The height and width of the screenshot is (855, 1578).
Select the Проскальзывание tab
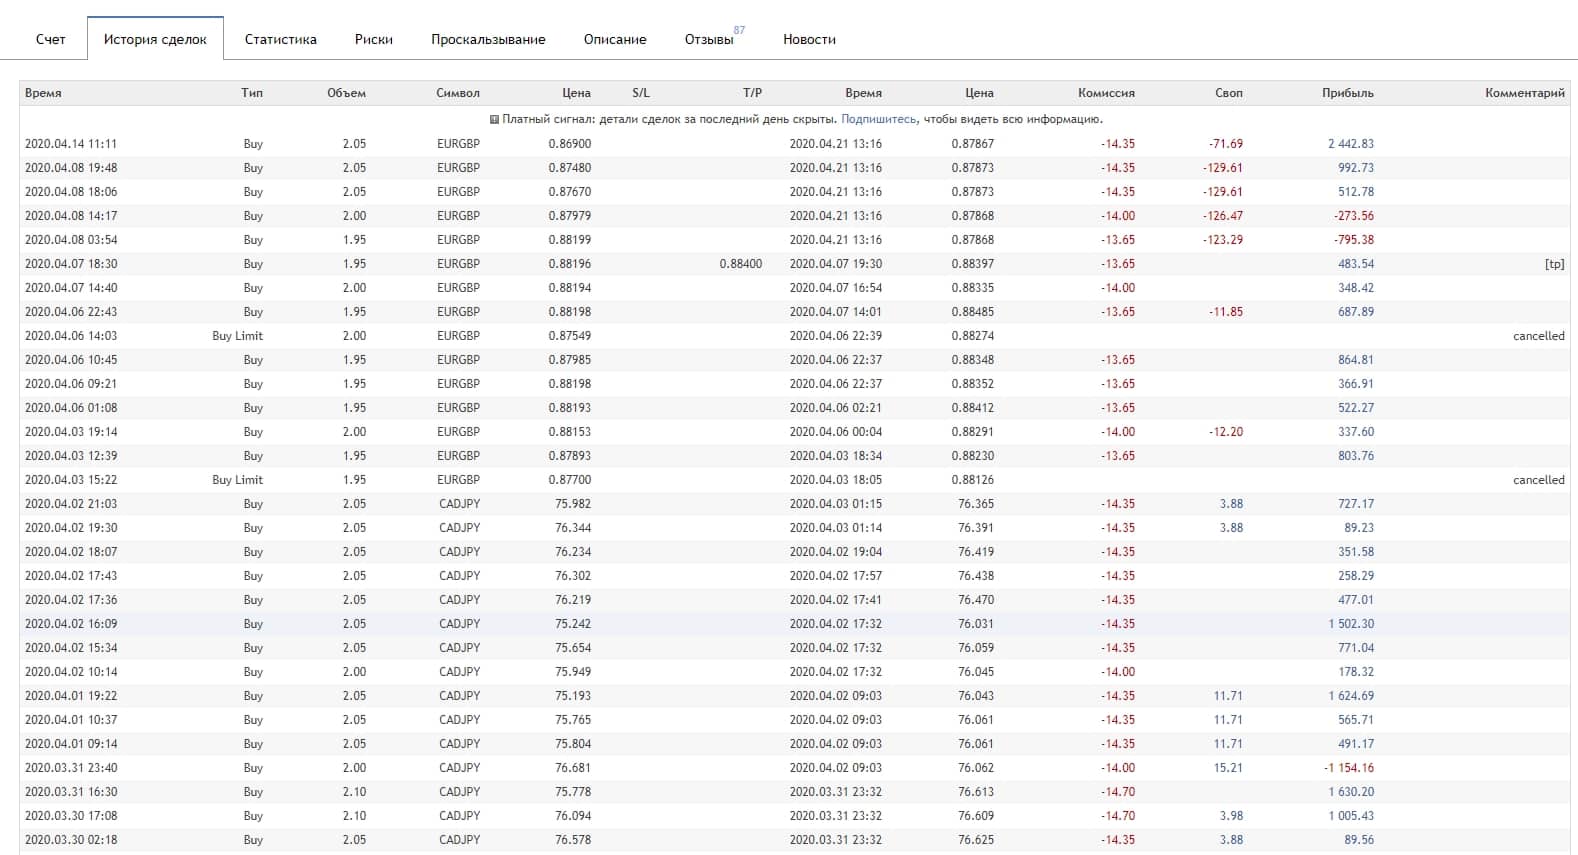pos(488,39)
